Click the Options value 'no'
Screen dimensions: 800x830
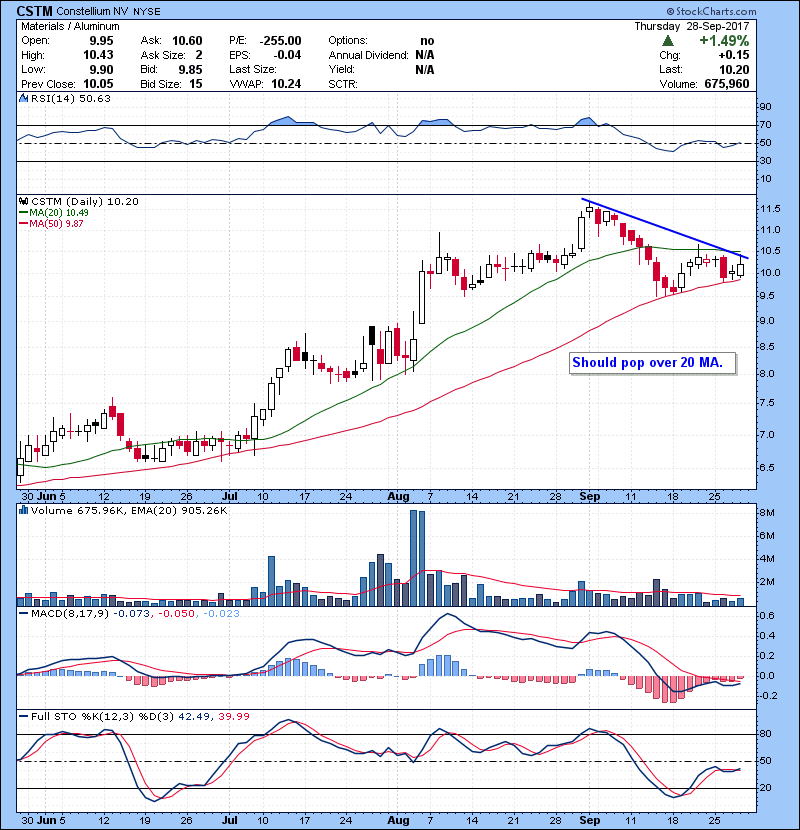(x=427, y=41)
